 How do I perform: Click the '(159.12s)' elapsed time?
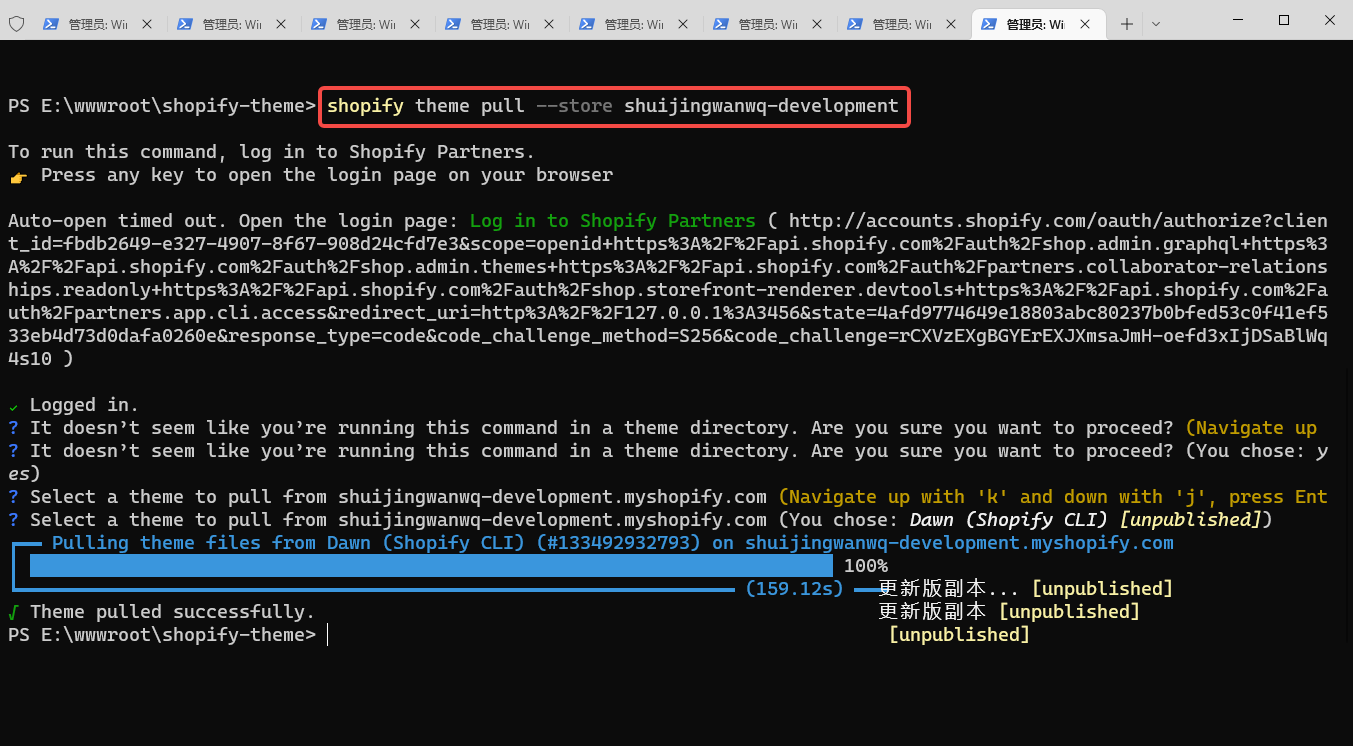(795, 589)
